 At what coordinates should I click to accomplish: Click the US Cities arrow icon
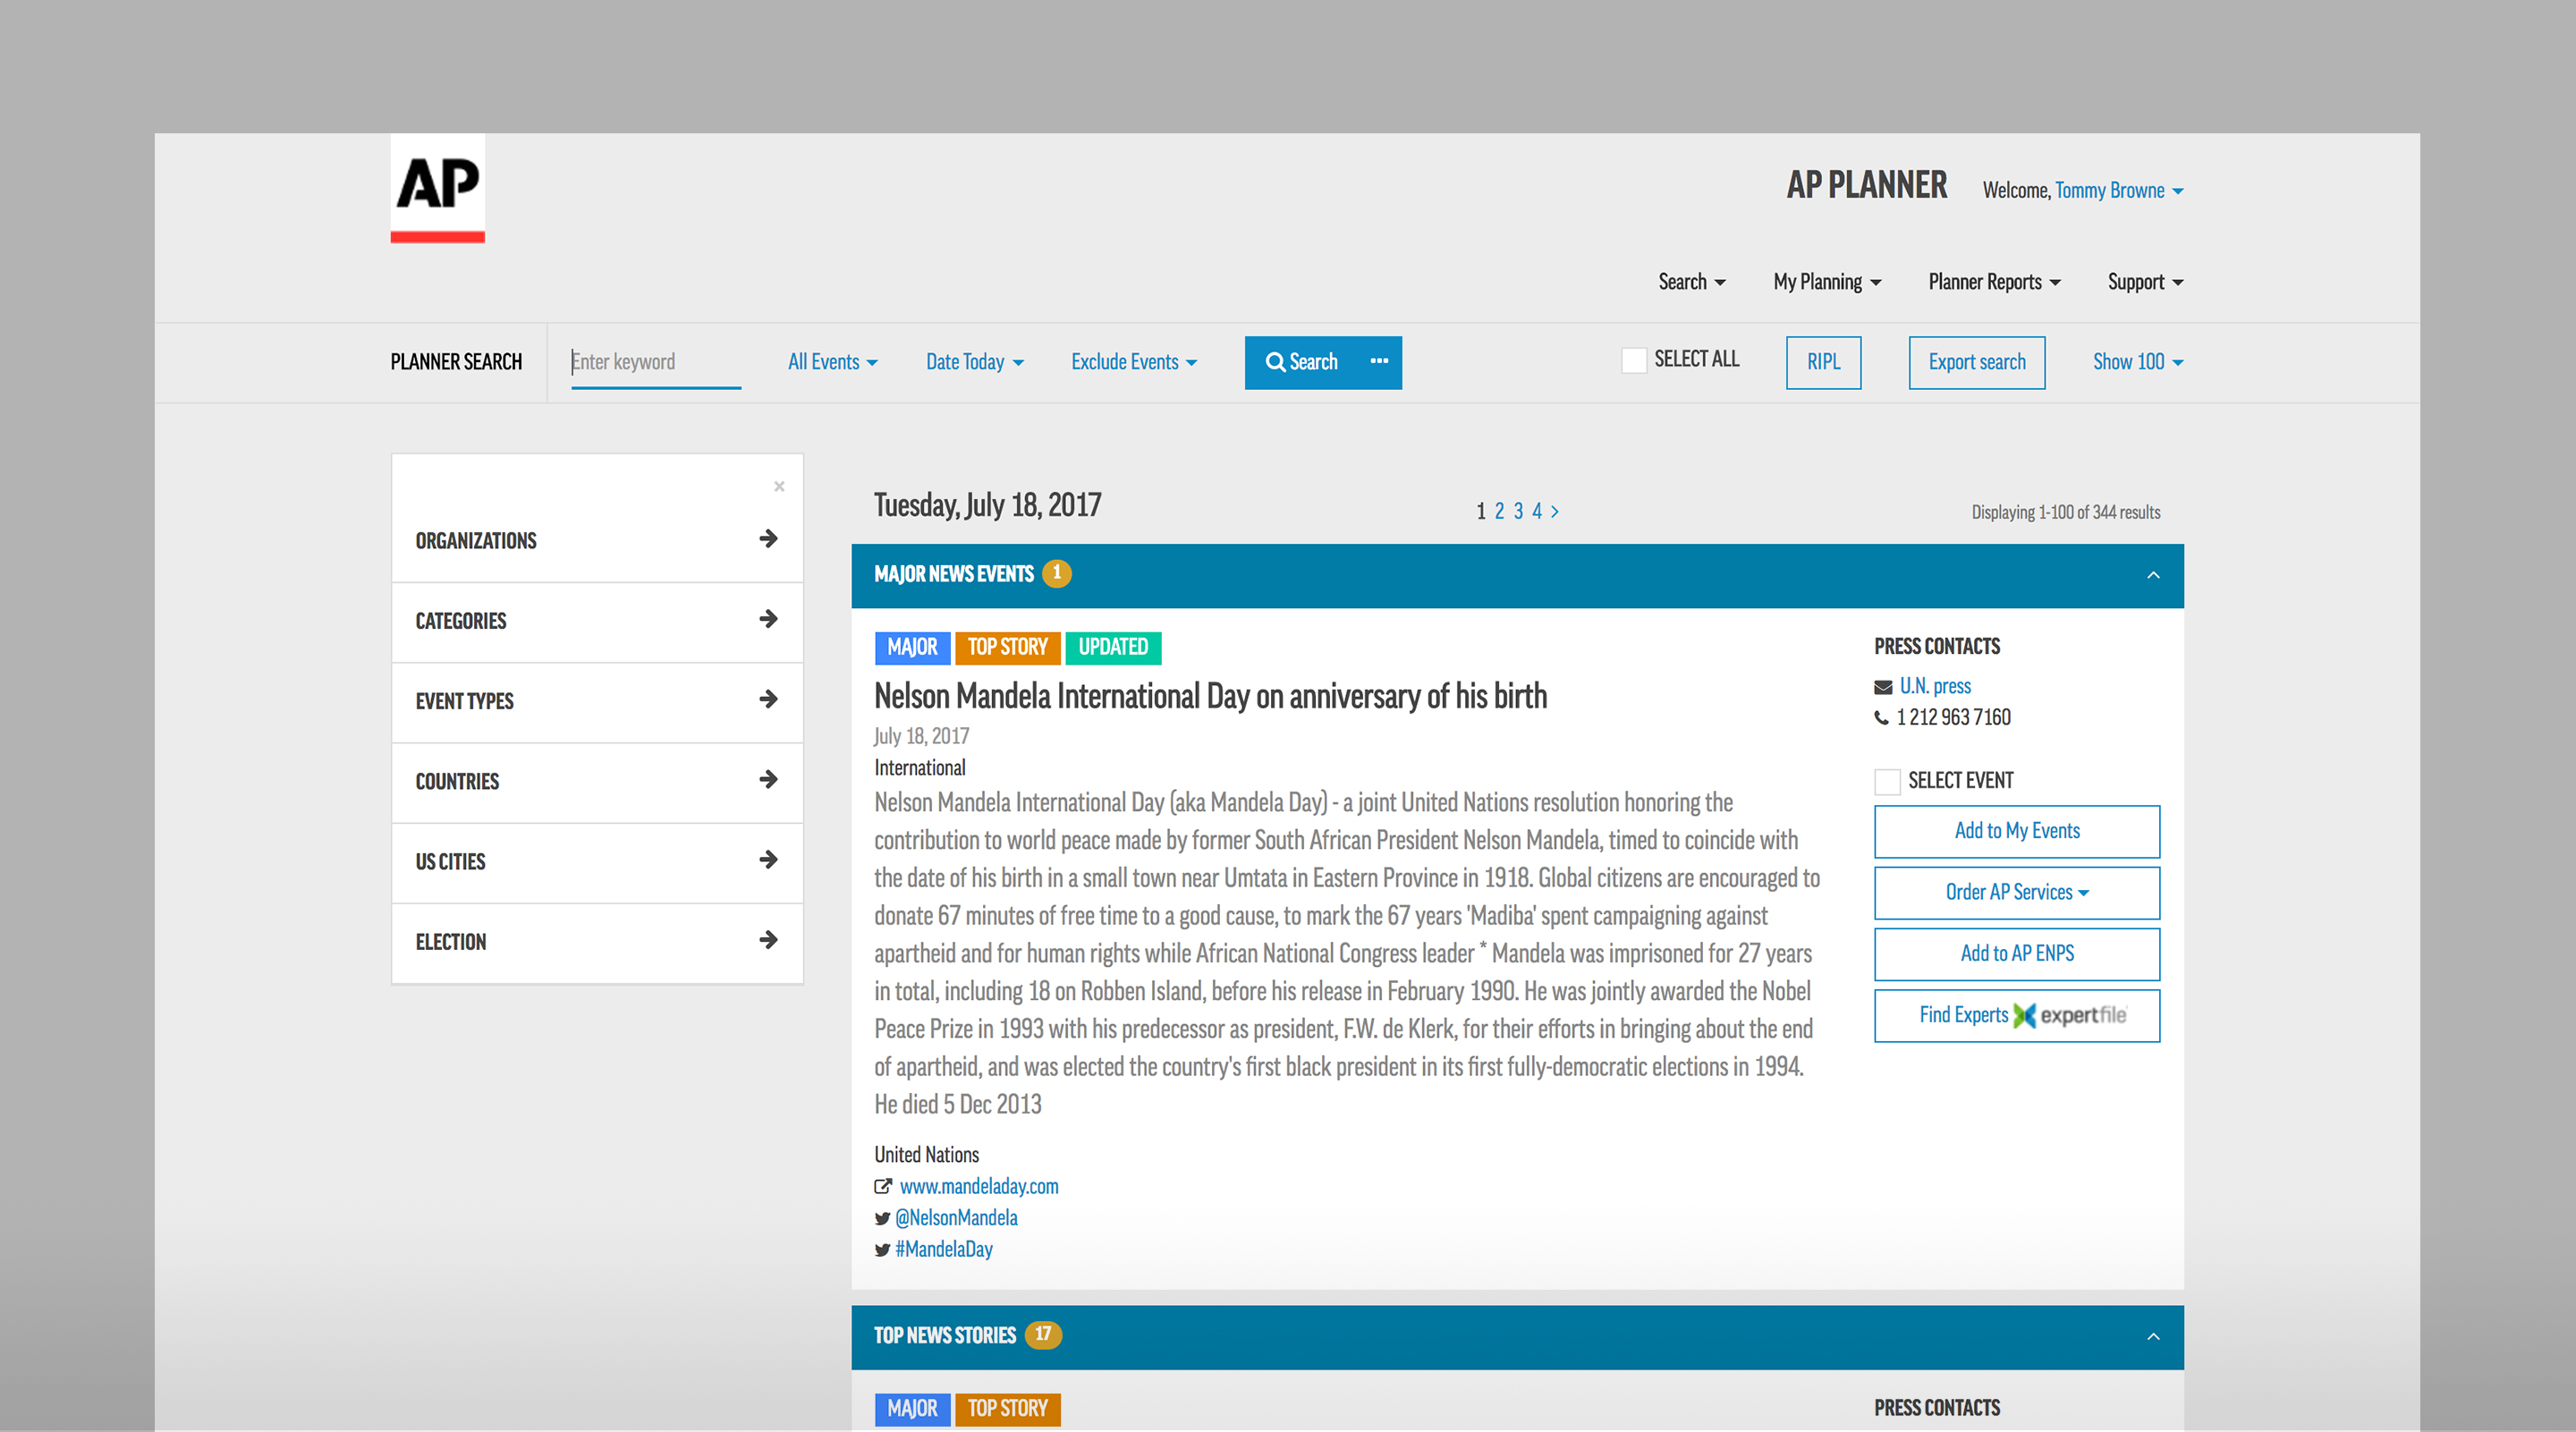768,859
